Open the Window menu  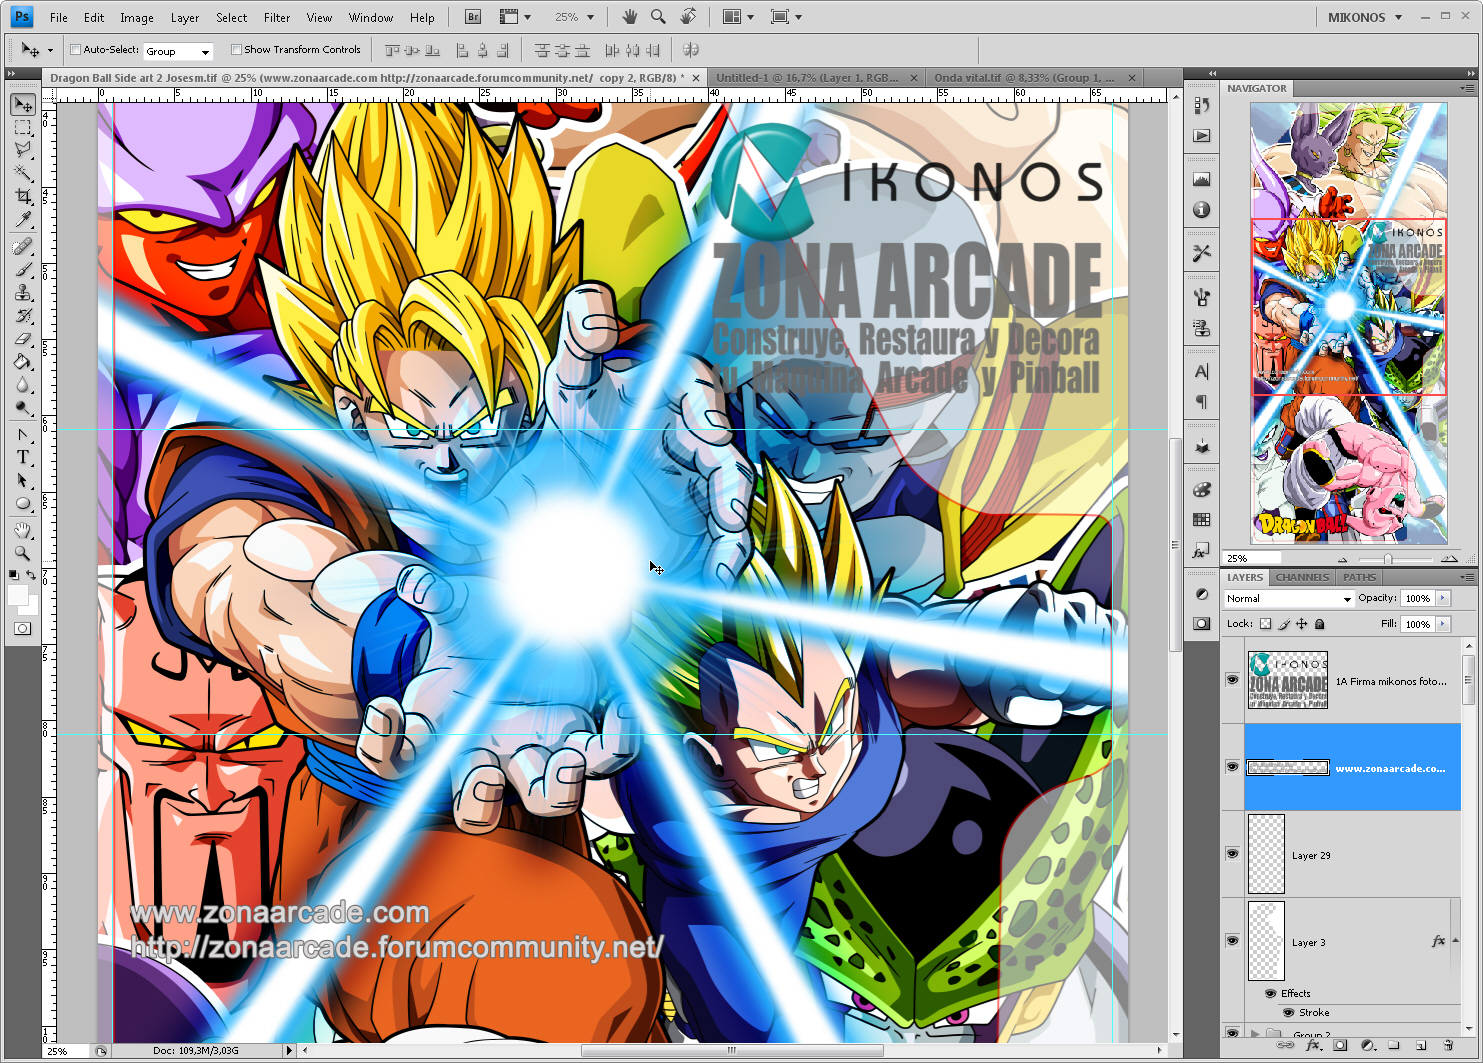pos(371,17)
